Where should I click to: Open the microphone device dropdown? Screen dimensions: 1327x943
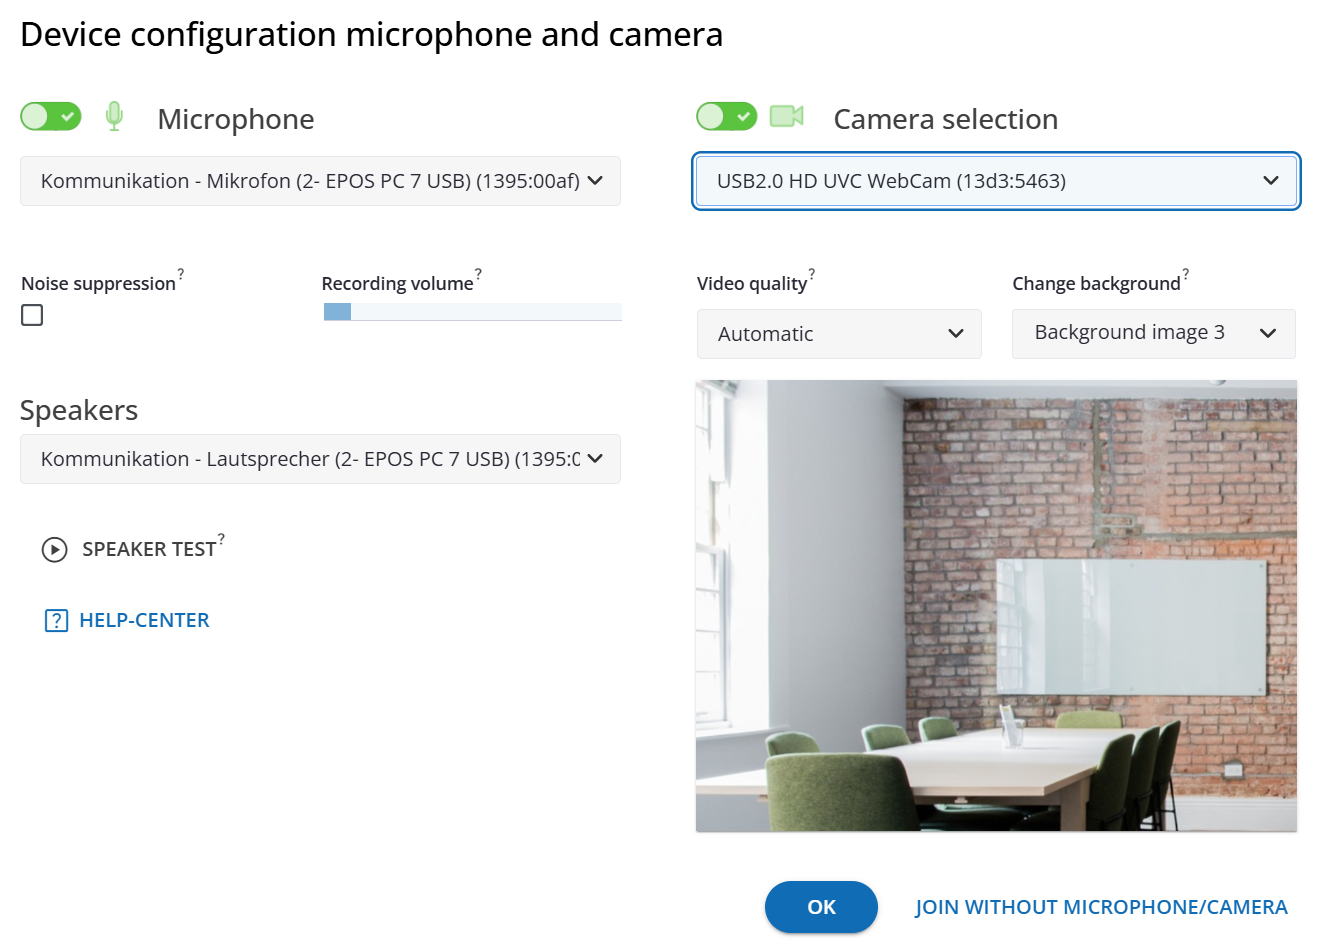[x=320, y=181]
